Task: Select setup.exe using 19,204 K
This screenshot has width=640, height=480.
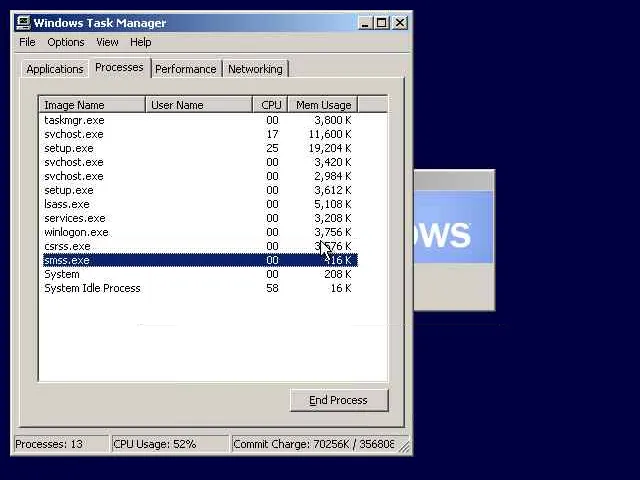Action: tap(200, 148)
